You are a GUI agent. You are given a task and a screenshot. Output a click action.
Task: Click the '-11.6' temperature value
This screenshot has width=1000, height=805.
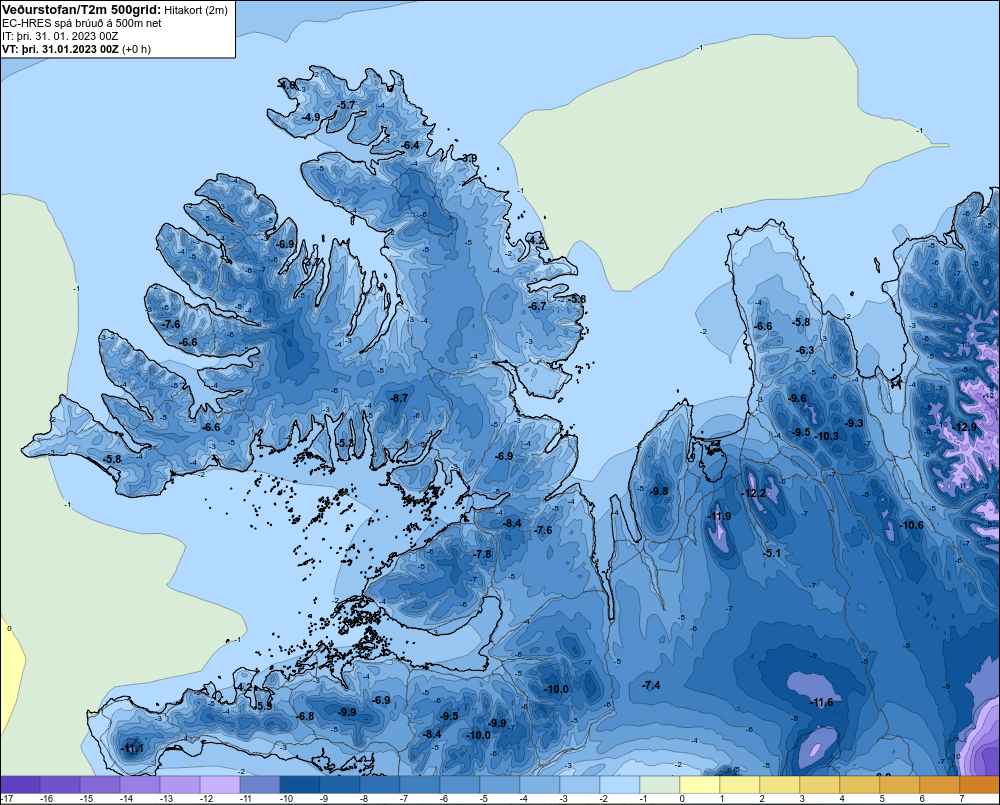pos(821,702)
